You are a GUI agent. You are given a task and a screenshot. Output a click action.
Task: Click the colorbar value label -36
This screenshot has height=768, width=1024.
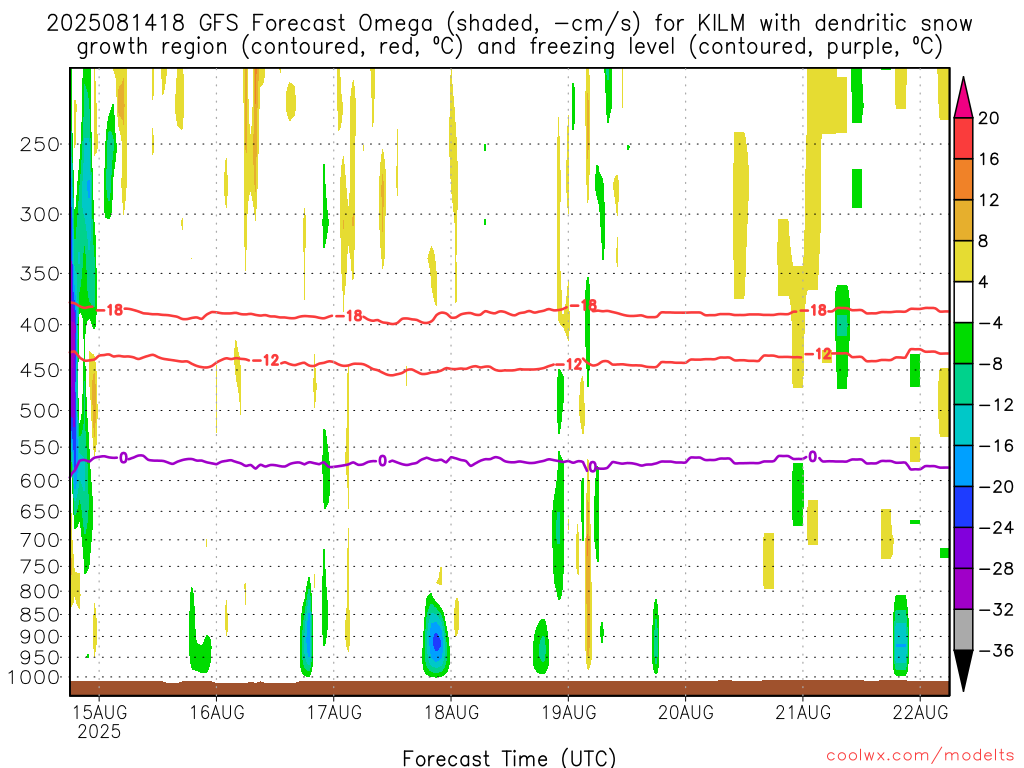(x=996, y=650)
